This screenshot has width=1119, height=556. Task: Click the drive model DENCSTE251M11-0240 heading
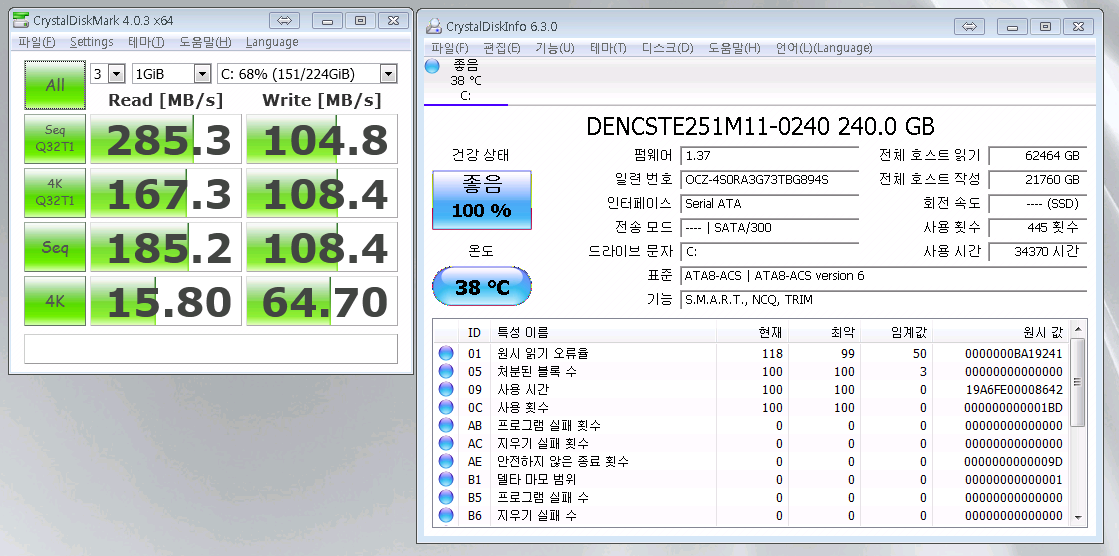(x=761, y=126)
